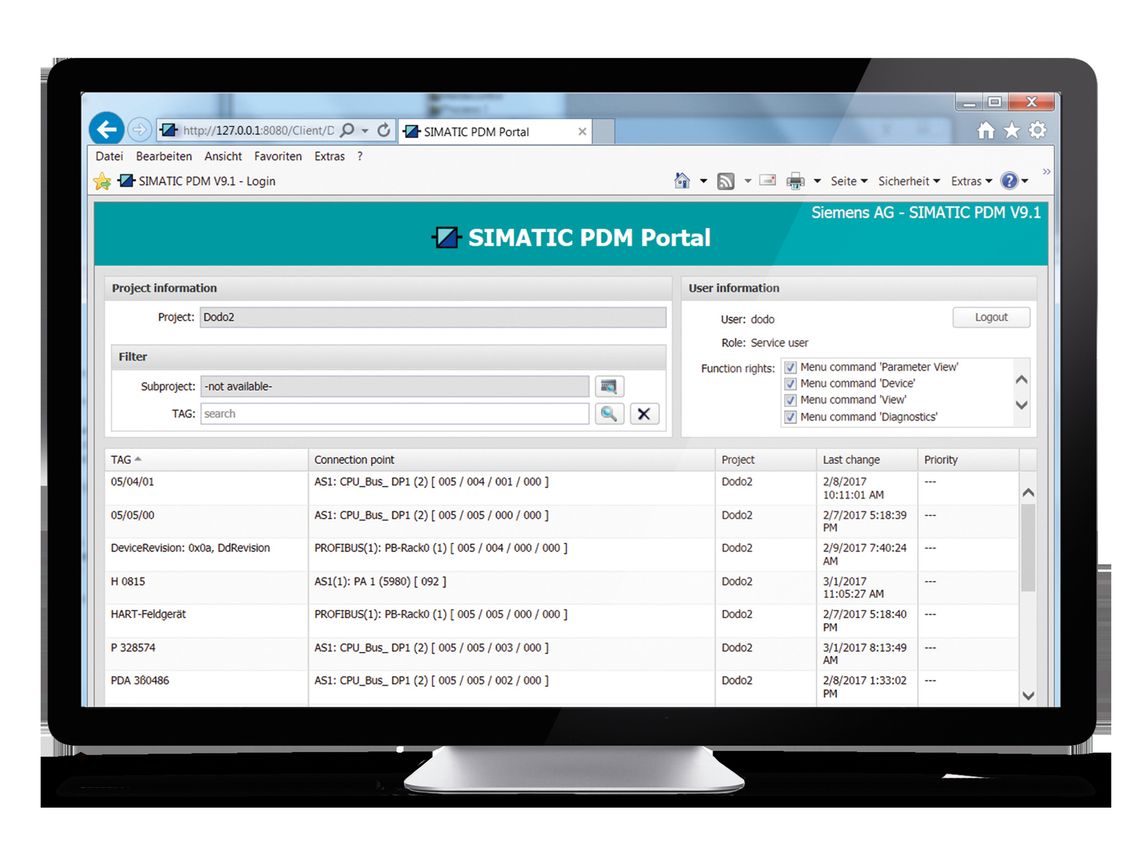Click the SIMATIC PDM V9.1 - Login favorite
Screen dimensions: 1125x844
(x=197, y=181)
